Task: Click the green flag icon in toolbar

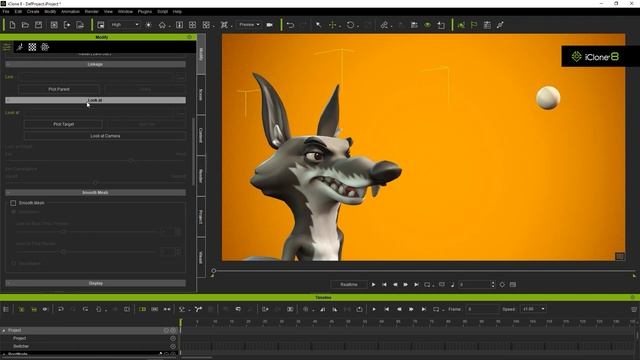Action: pyautogui.click(x=474, y=25)
